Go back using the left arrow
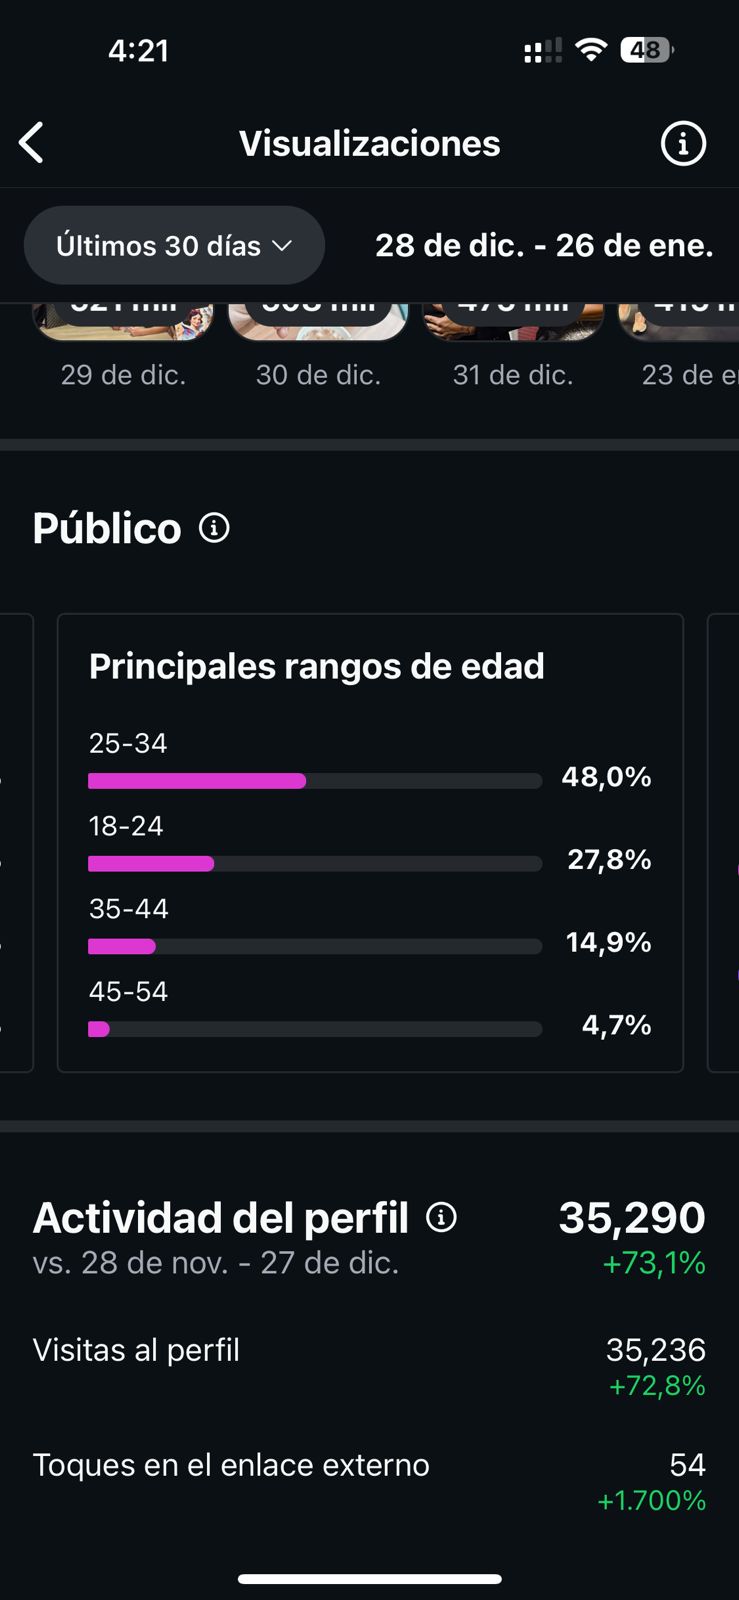The height and width of the screenshot is (1600, 739). coord(32,143)
